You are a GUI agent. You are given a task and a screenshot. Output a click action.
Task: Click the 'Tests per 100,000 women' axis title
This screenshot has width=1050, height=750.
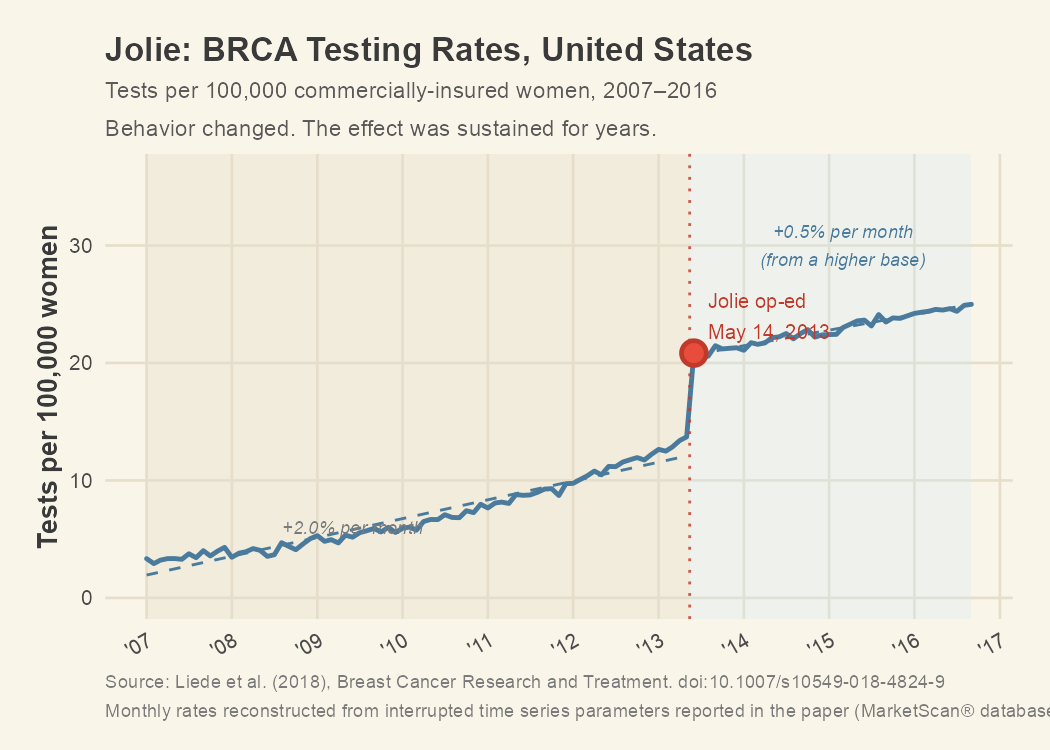[48, 387]
